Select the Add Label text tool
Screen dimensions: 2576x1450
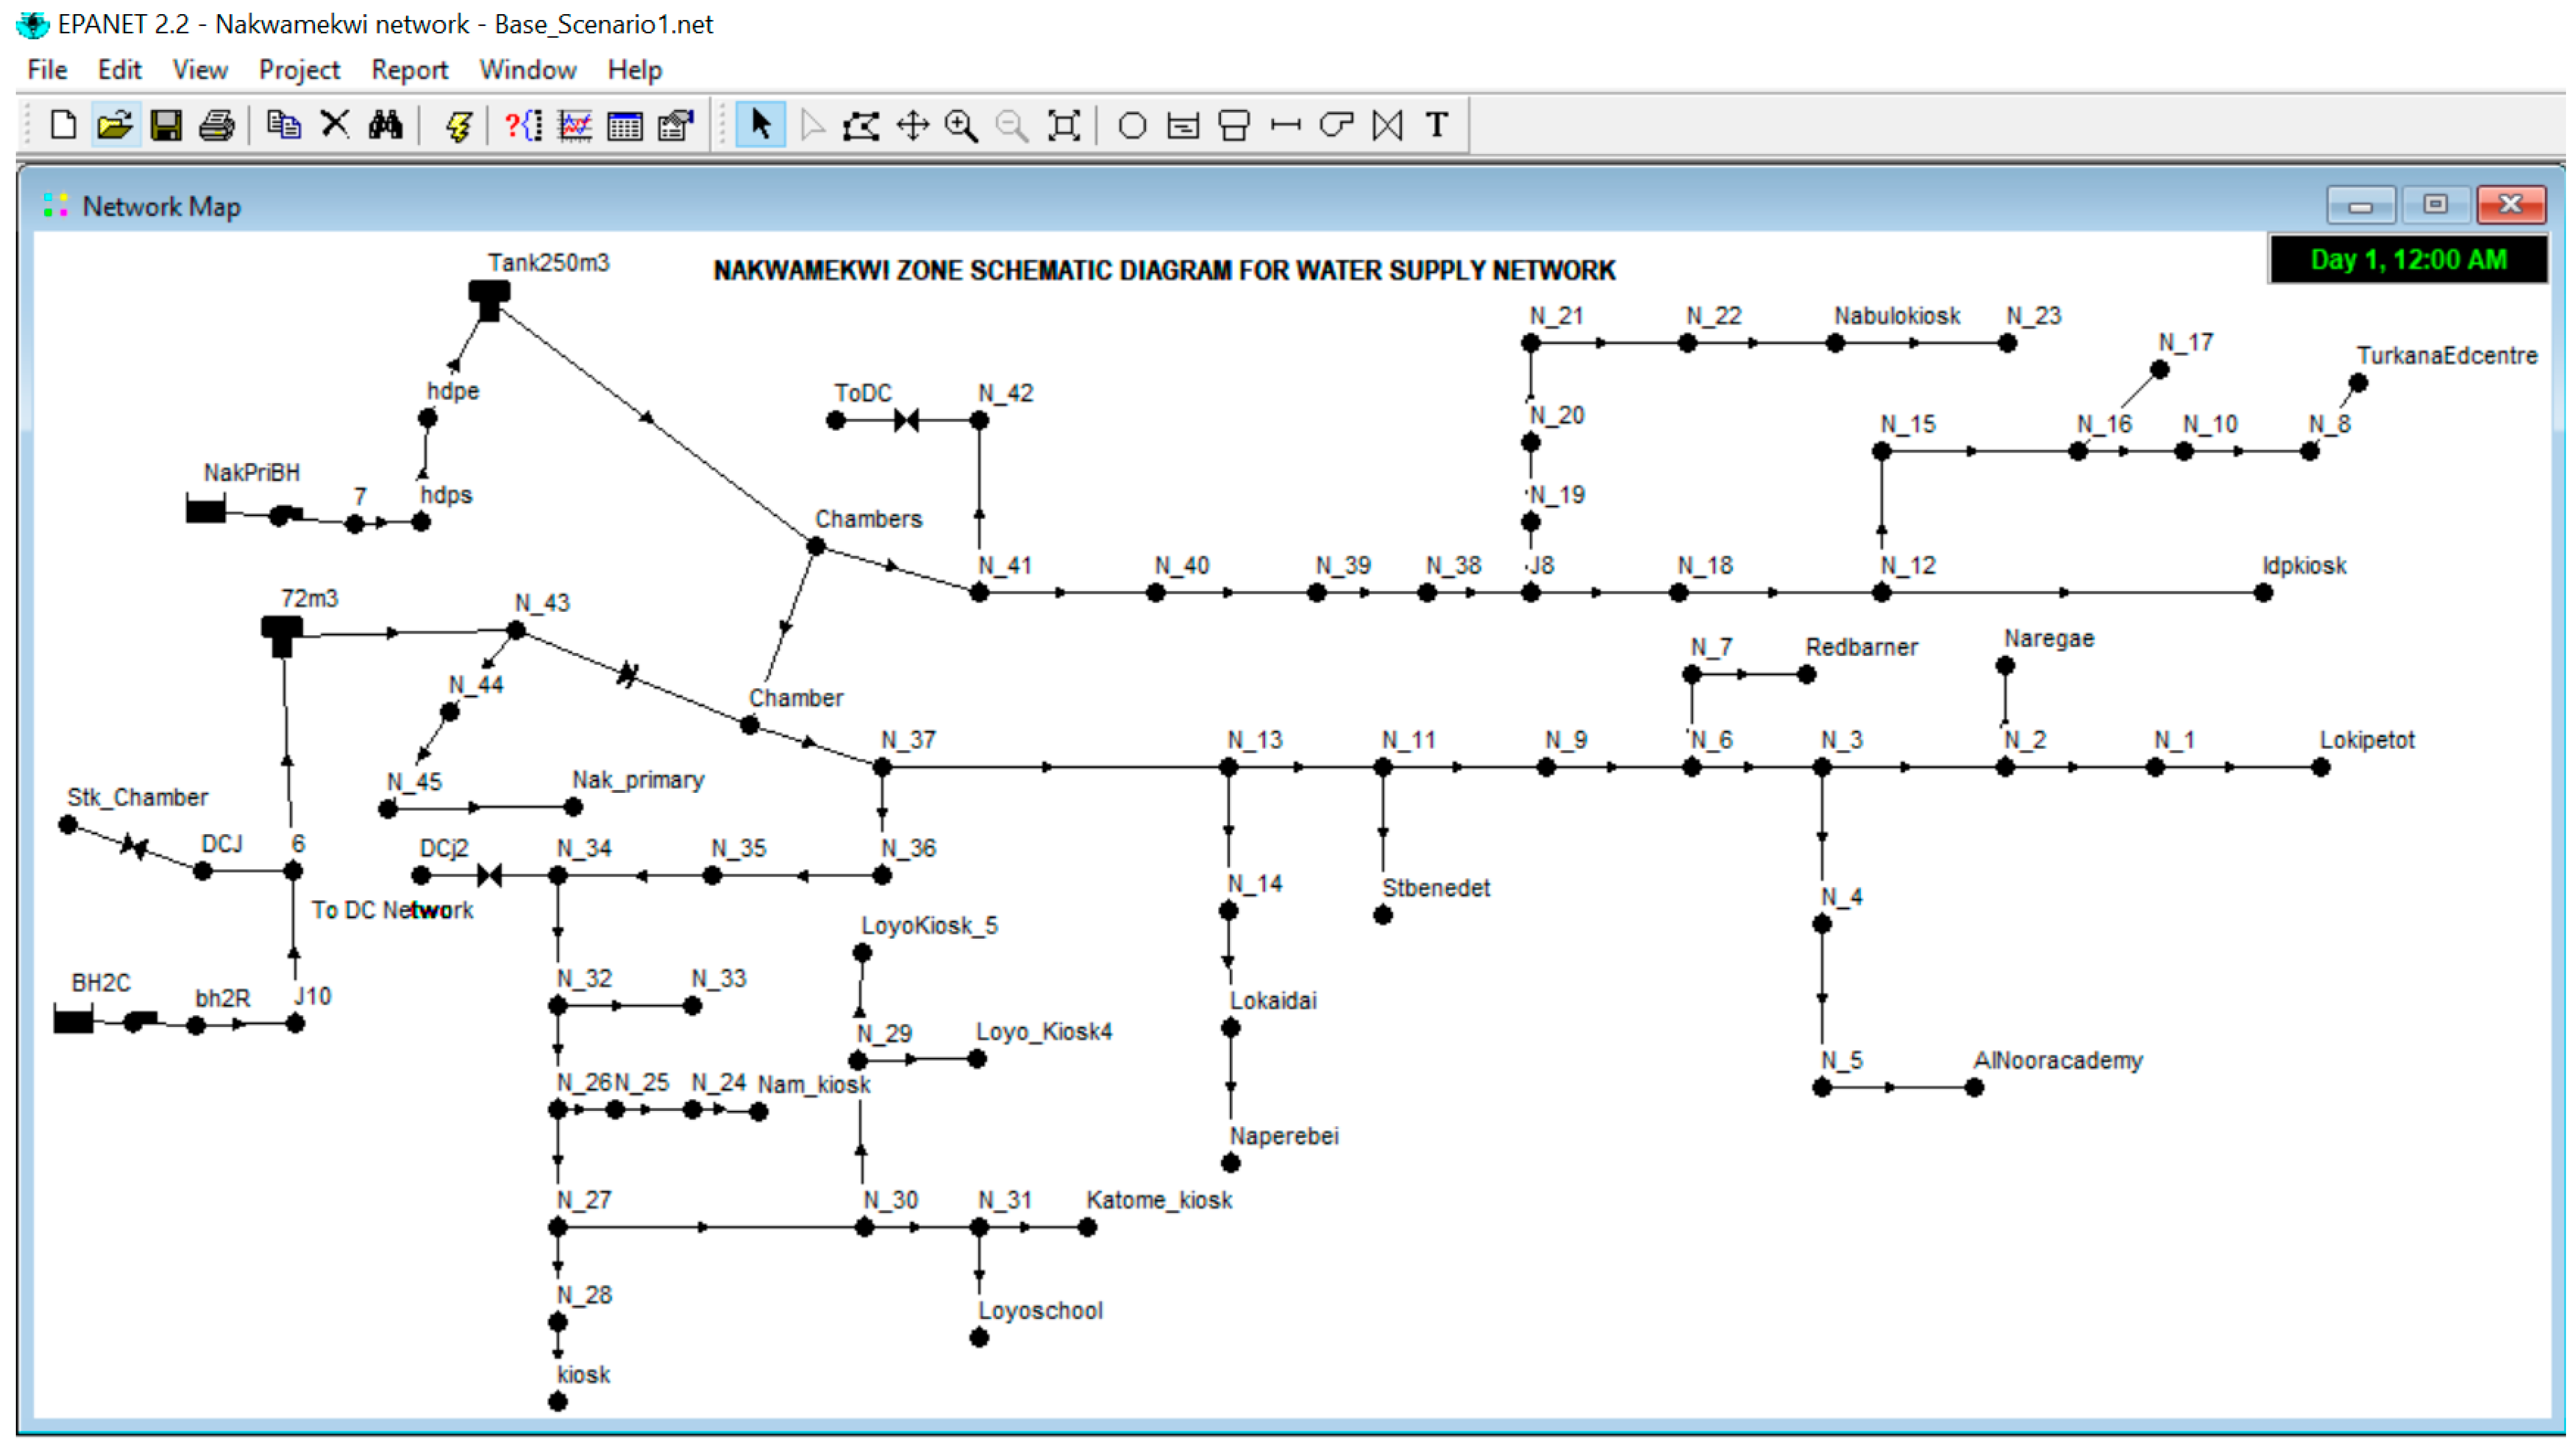click(x=1437, y=126)
